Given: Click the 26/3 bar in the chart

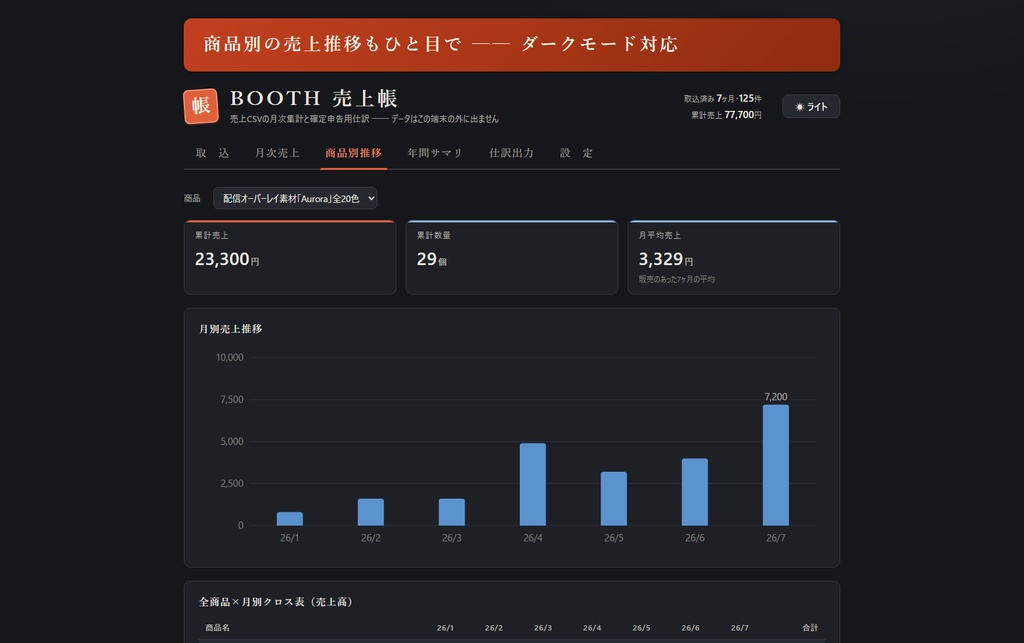Looking at the screenshot, I should [x=452, y=512].
